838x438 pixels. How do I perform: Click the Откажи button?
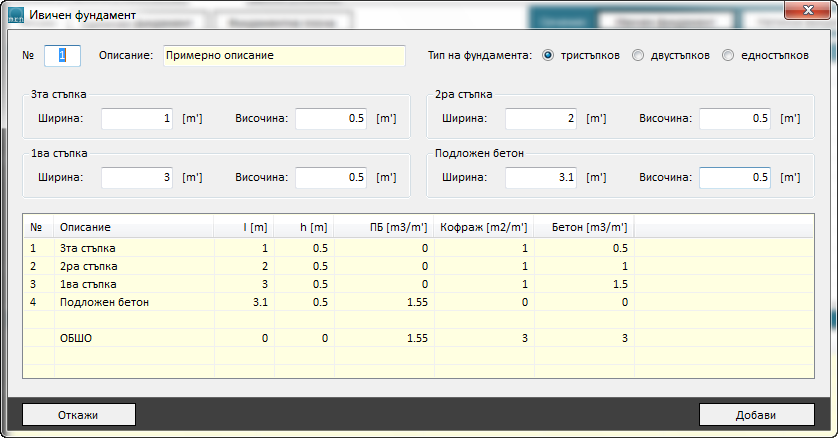78,414
